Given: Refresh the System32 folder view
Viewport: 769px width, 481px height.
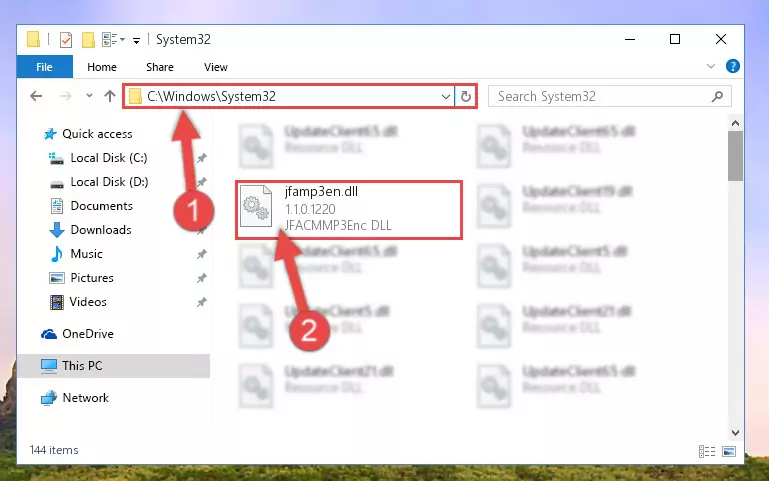Looking at the screenshot, I should pyautogui.click(x=465, y=97).
